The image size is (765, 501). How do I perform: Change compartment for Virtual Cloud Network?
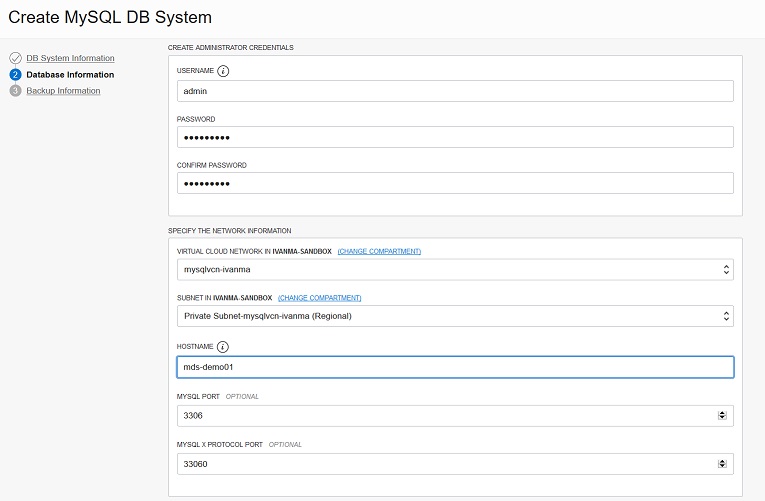(379, 251)
